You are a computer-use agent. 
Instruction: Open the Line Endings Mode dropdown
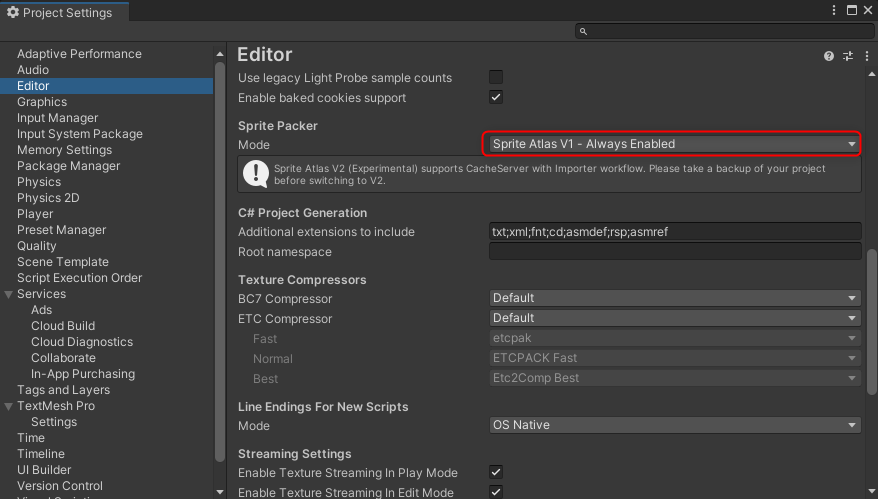click(x=674, y=425)
